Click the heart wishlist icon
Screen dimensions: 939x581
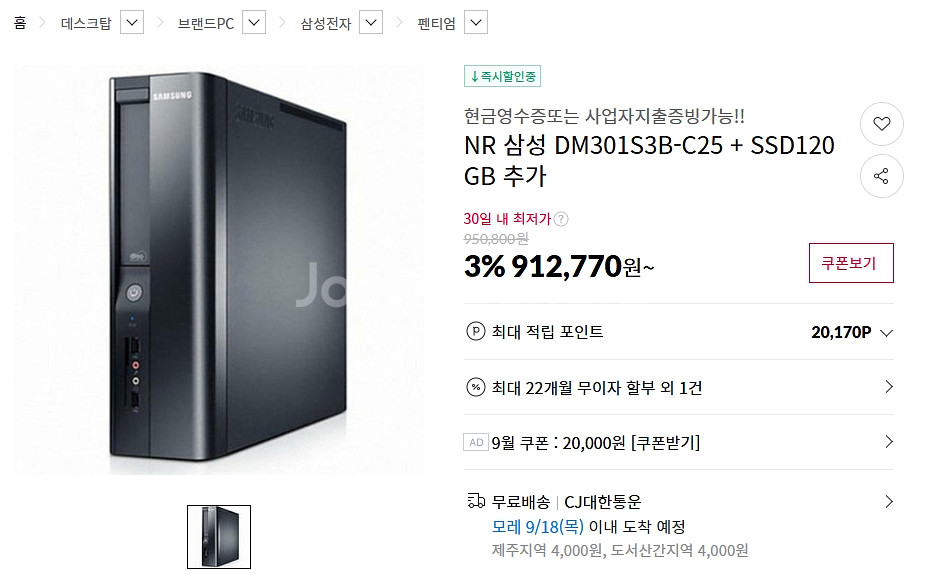[x=881, y=124]
